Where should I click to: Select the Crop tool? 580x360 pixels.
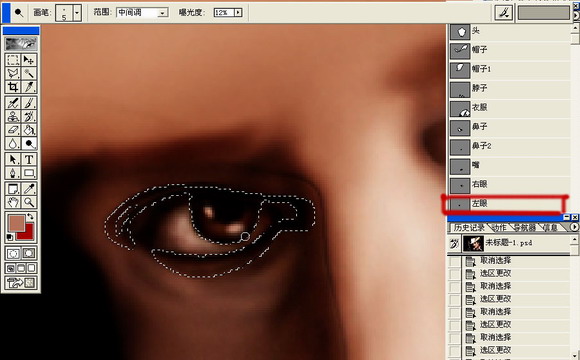(13, 87)
